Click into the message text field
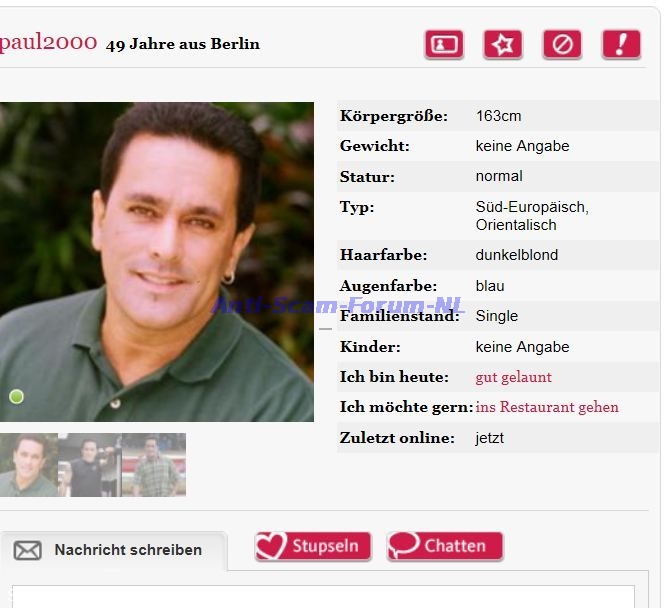This screenshot has height=608, width=672. point(322,596)
